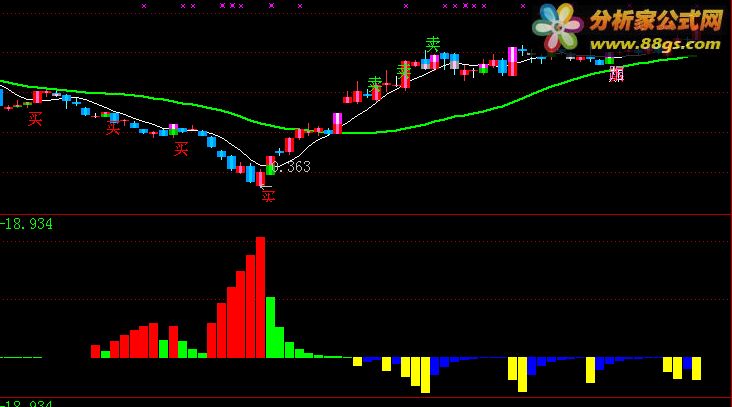Select the tallest green histogram bar
This screenshot has height=407, width=732.
click(x=270, y=327)
